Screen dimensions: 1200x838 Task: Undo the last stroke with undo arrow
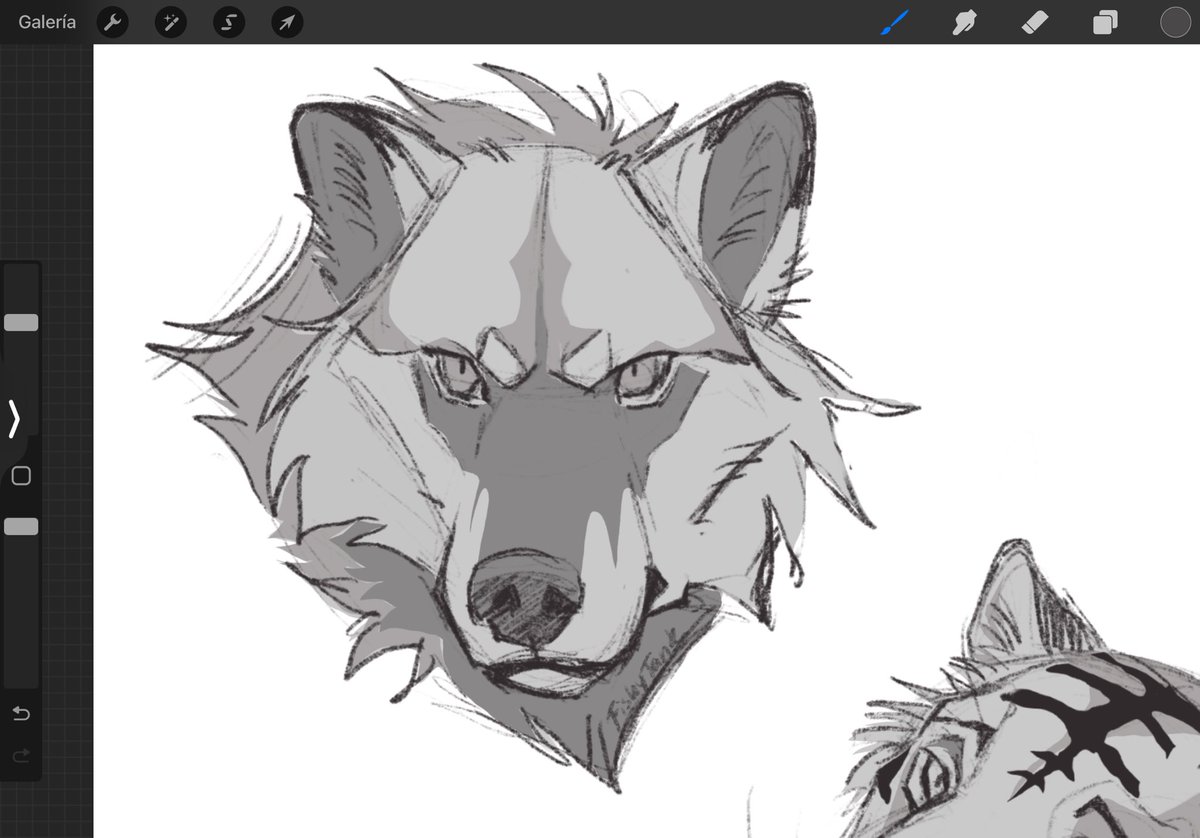(21, 714)
